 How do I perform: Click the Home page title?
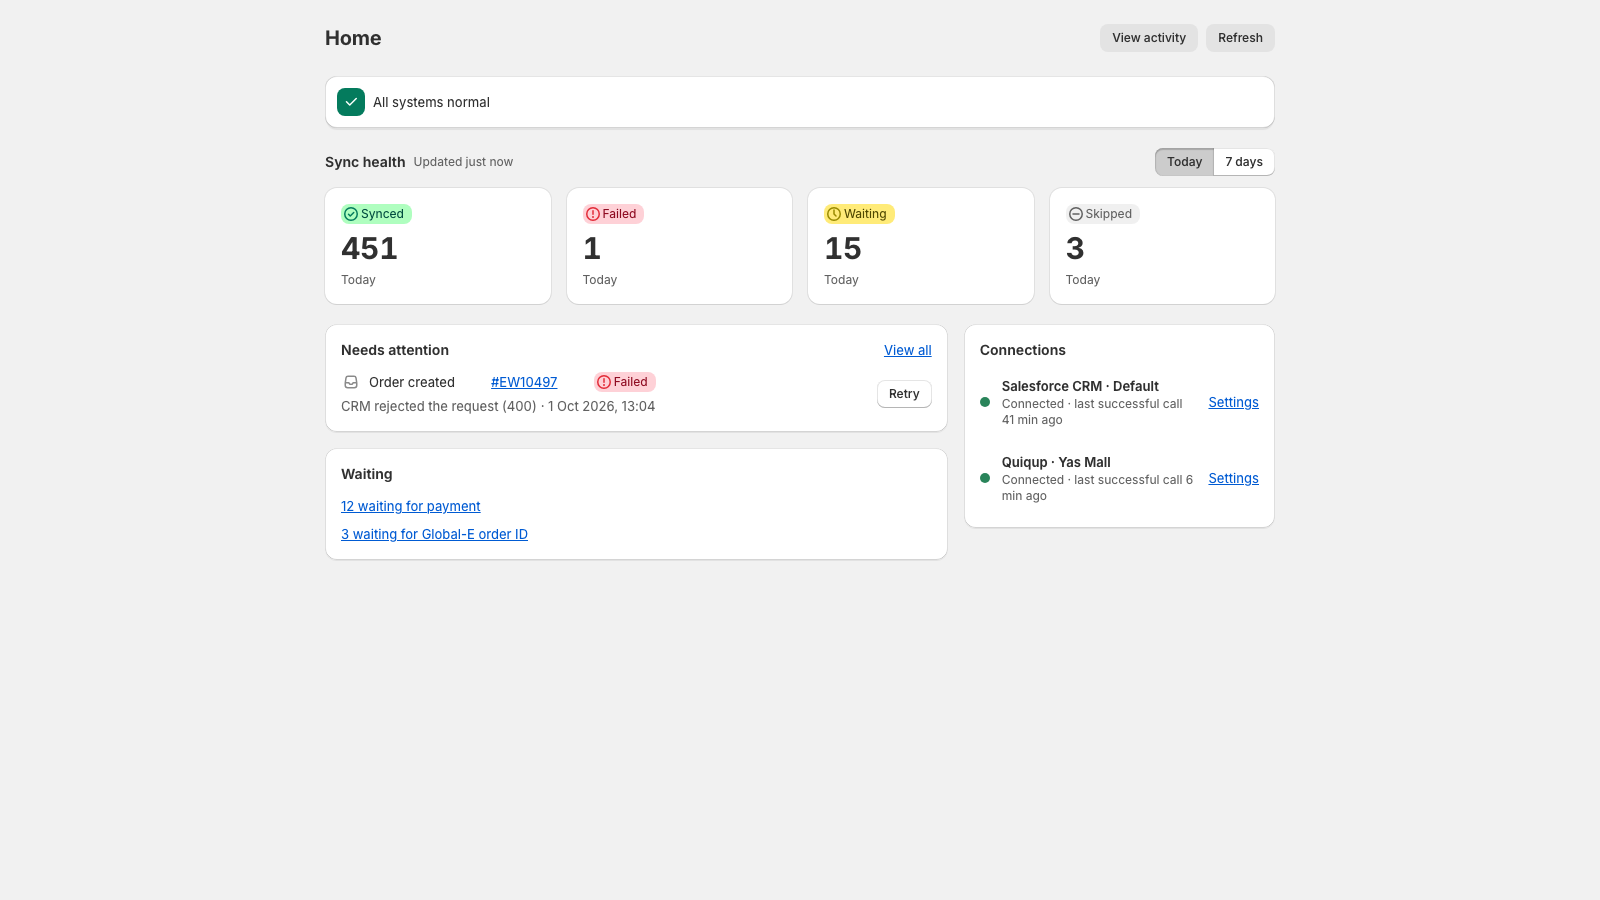click(x=353, y=38)
